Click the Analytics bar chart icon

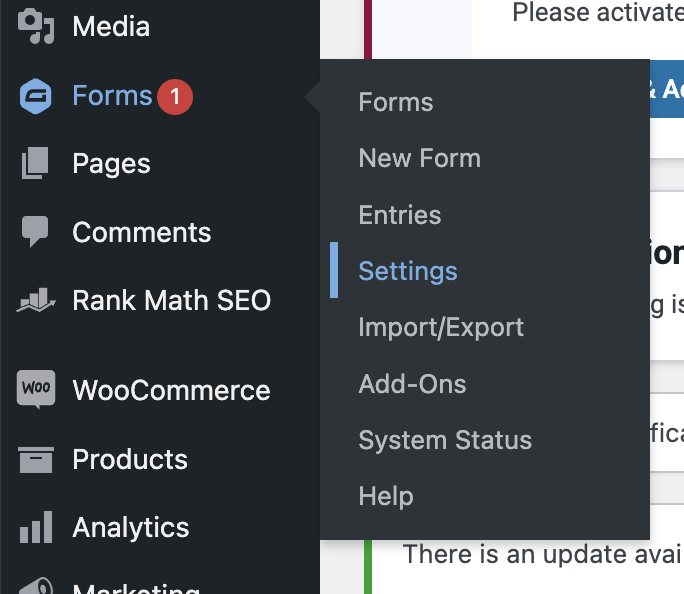36,527
